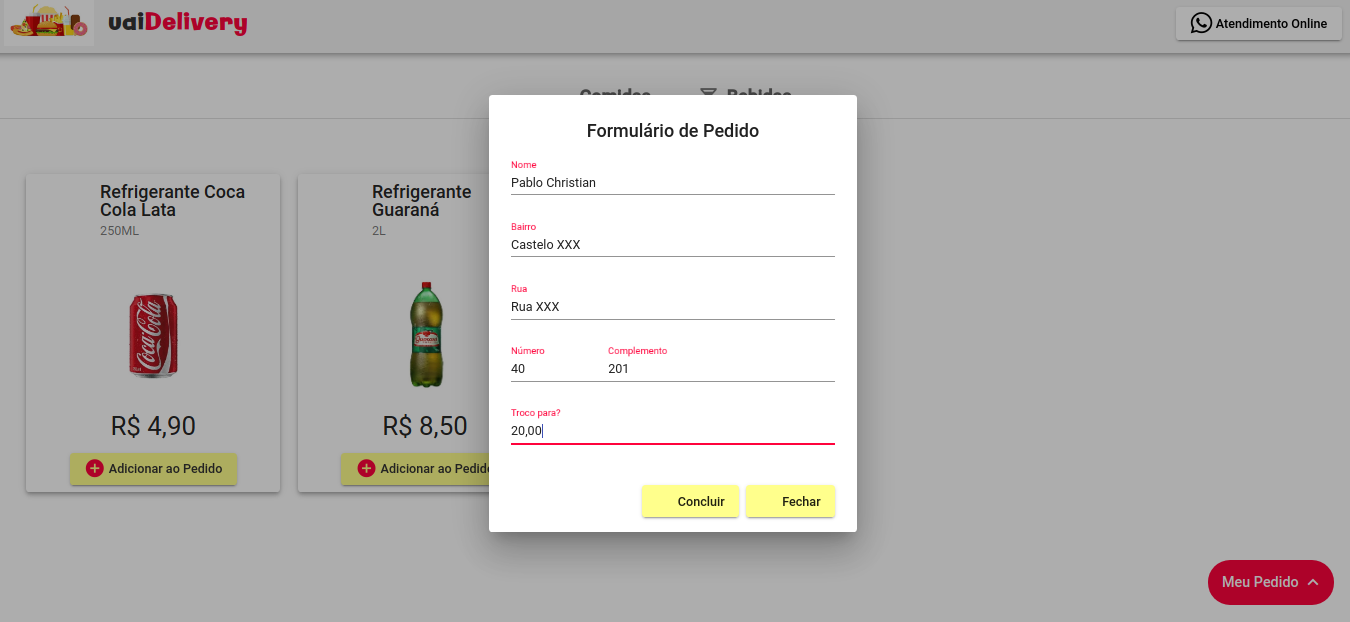
Task: Click the Fechar button
Action: pos(791,501)
